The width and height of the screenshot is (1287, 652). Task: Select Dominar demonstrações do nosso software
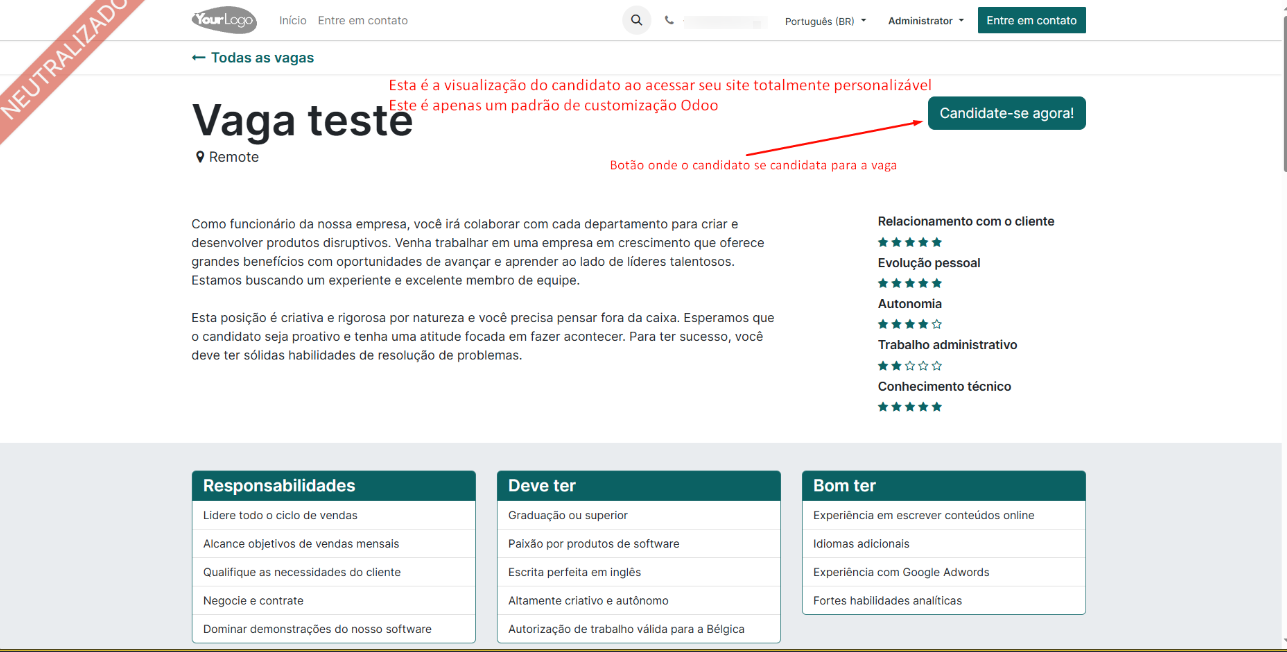(x=334, y=629)
